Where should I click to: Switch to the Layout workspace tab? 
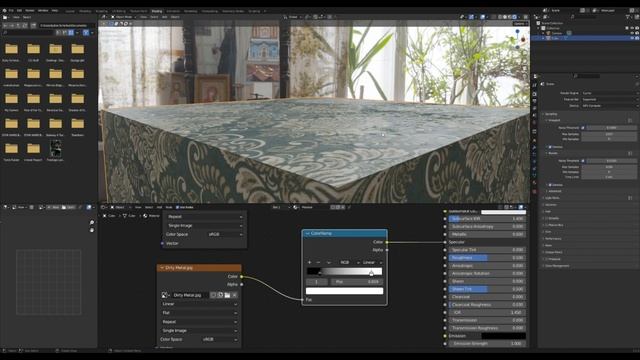pyautogui.click(x=70, y=11)
